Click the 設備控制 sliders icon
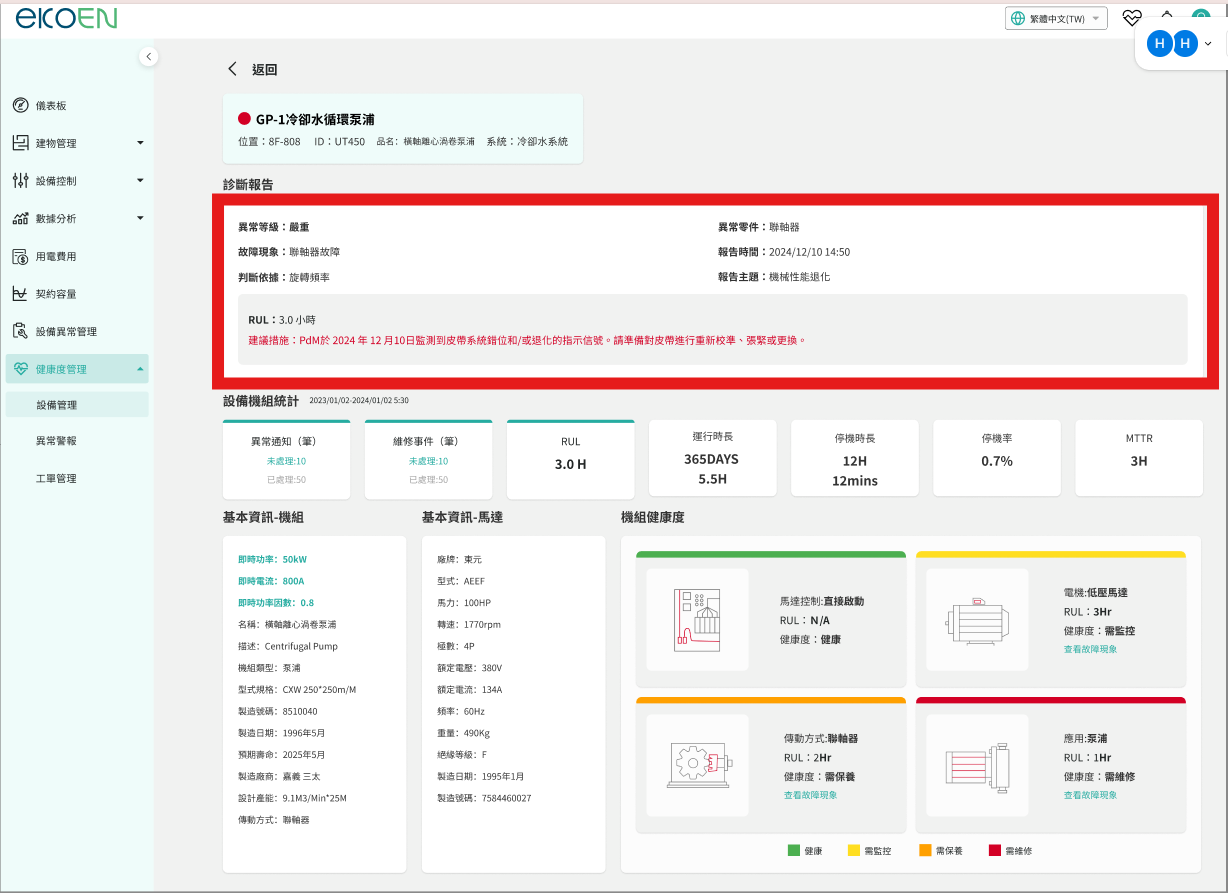 click(20, 181)
